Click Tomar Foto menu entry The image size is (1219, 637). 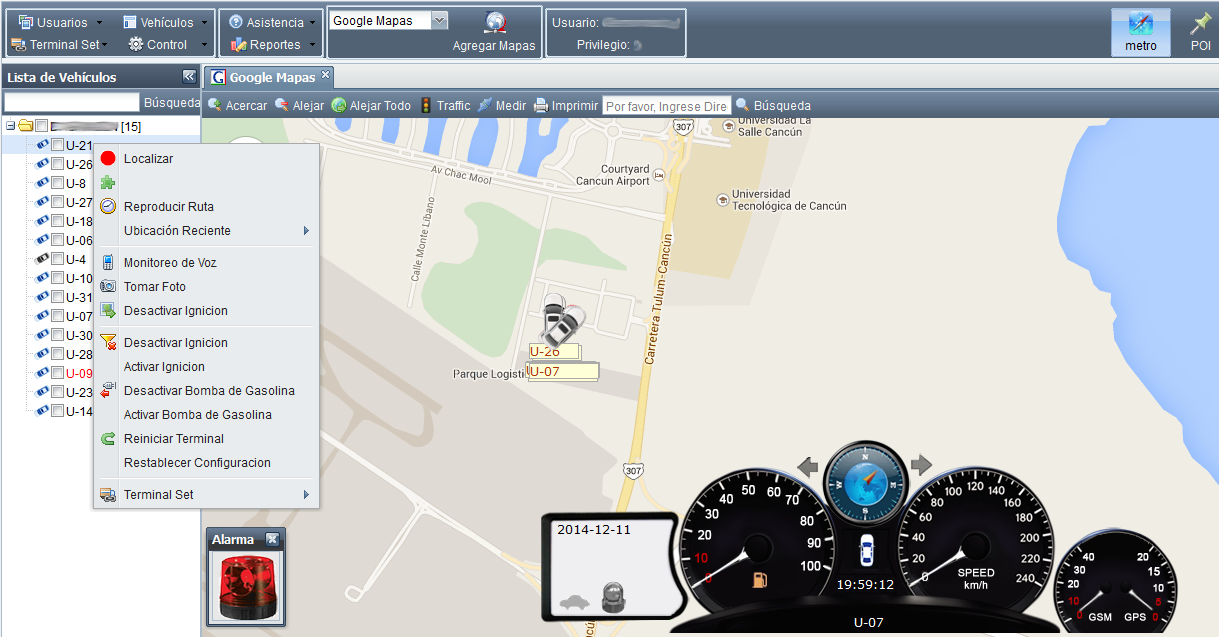tap(154, 287)
